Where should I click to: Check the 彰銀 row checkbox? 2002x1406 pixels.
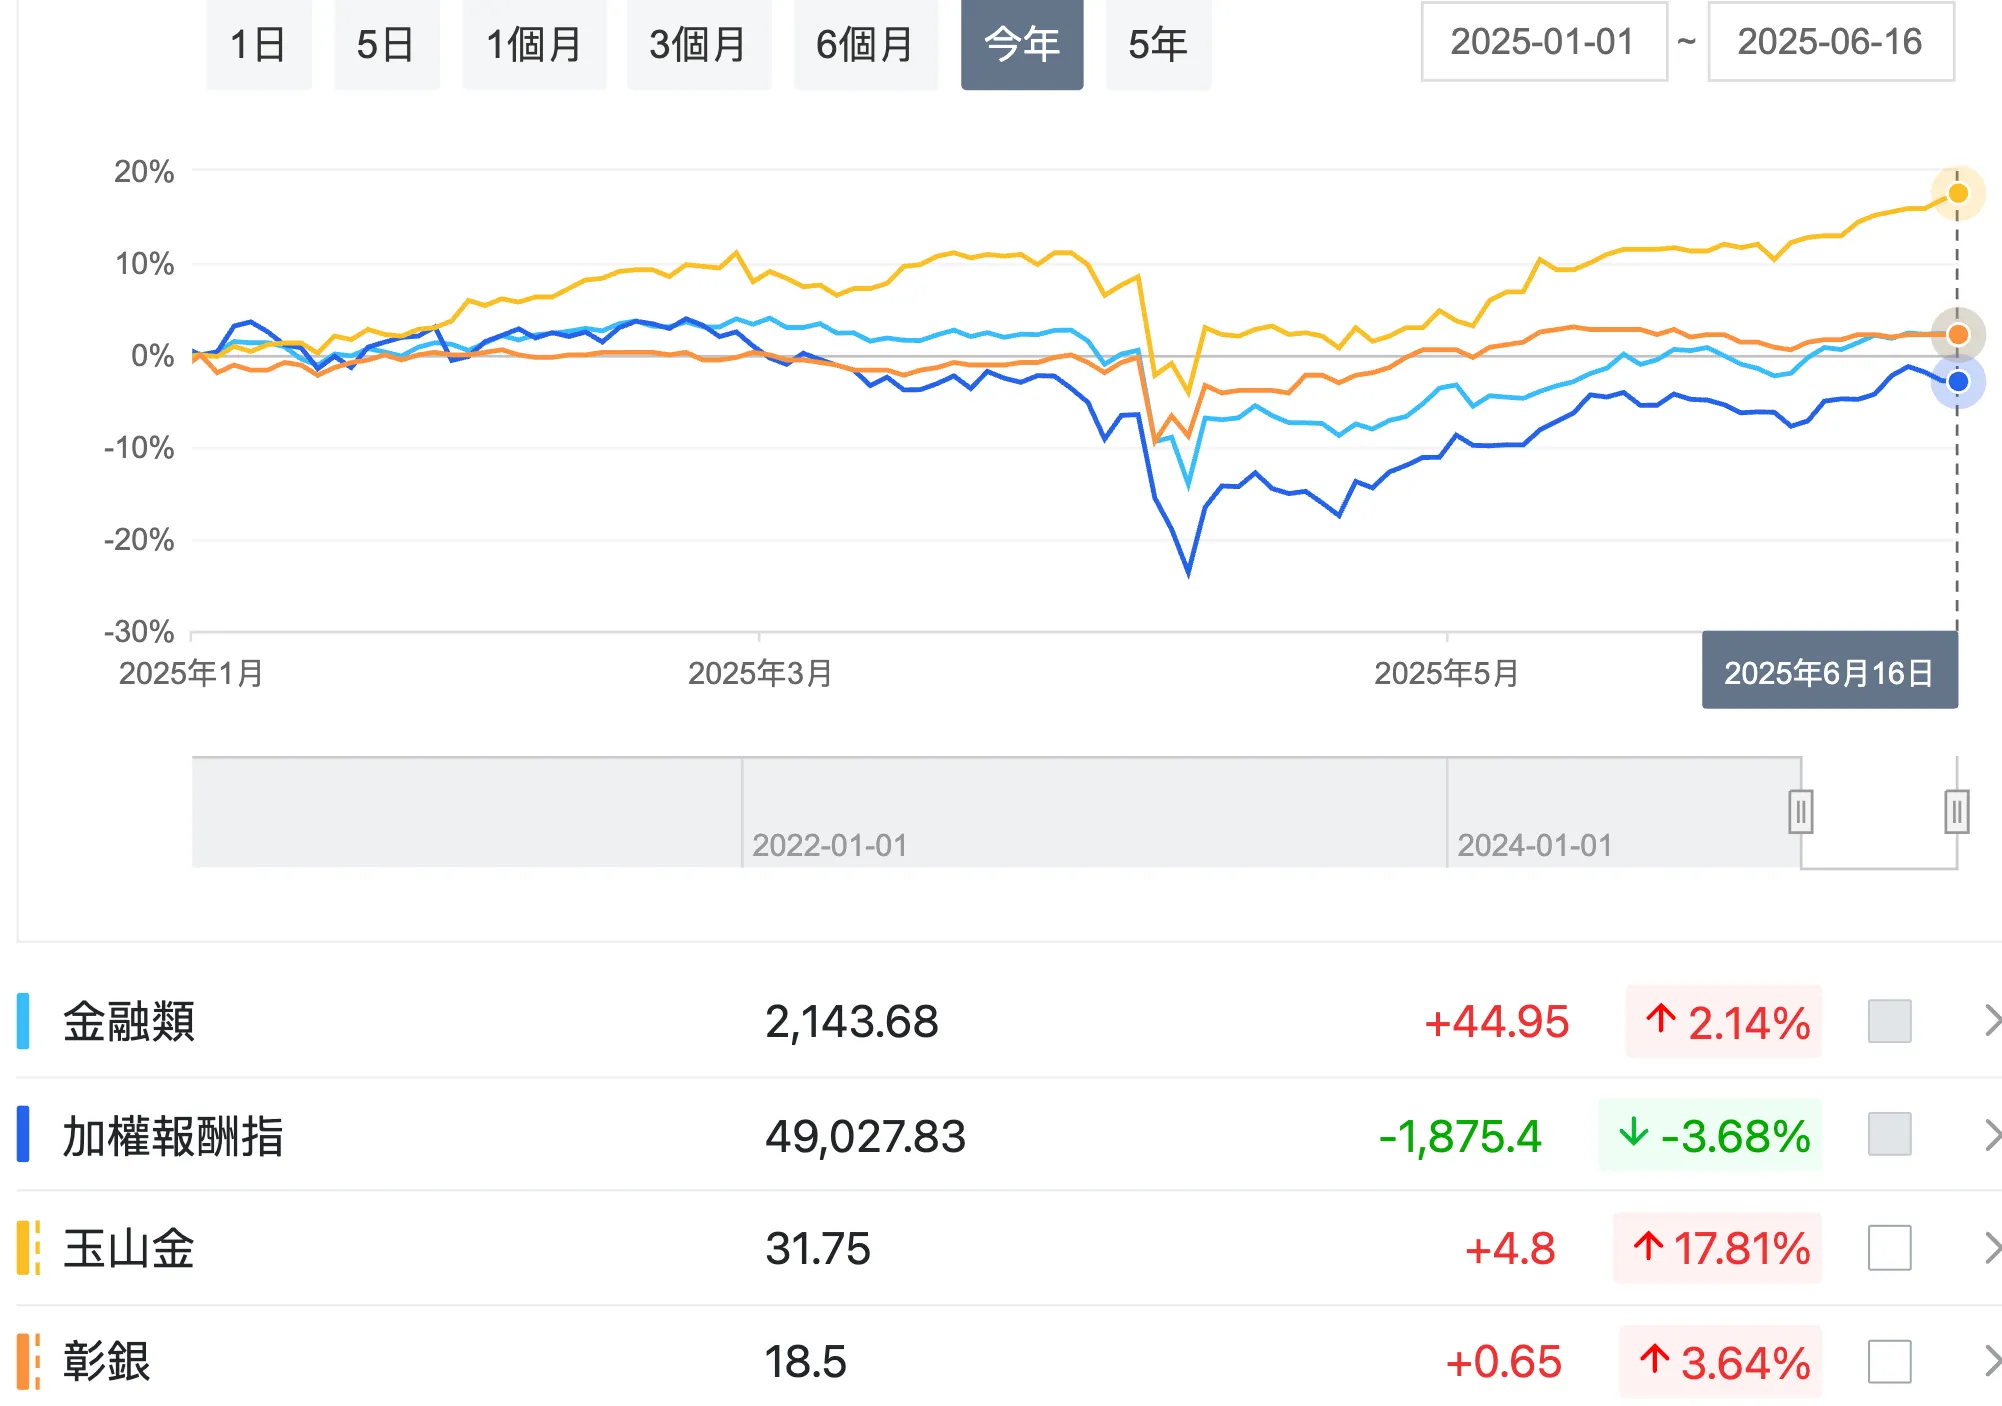click(1889, 1361)
